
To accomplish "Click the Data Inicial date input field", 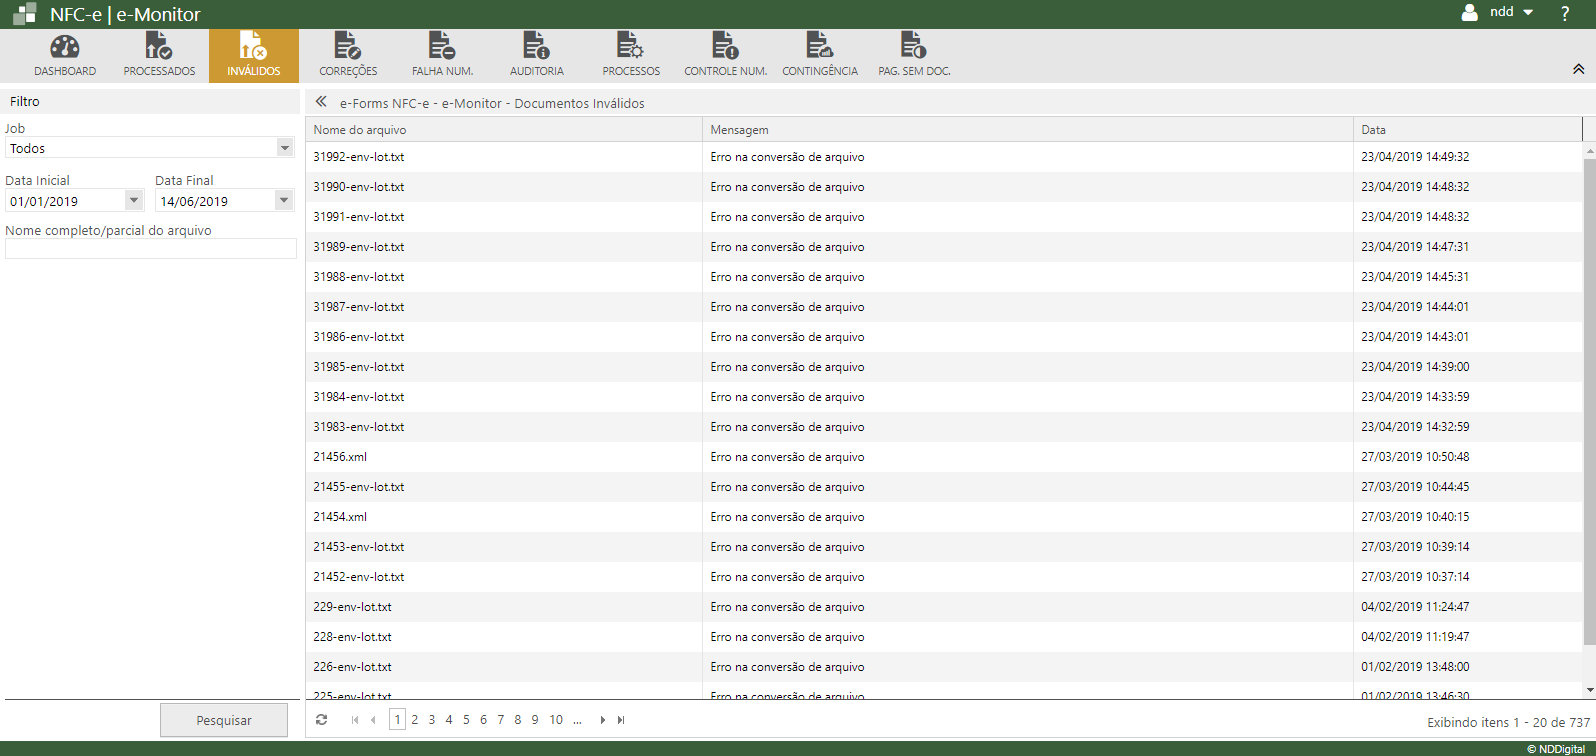I will pyautogui.click(x=65, y=201).
